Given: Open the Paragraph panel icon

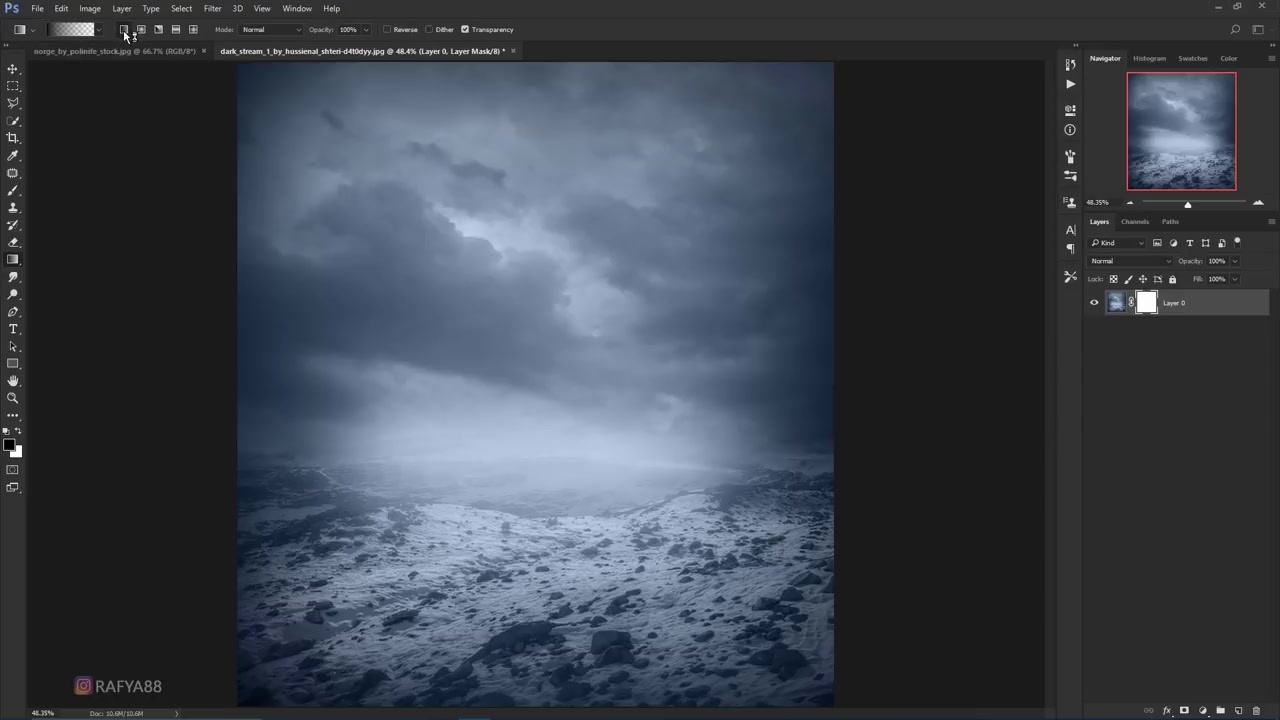Looking at the screenshot, I should pyautogui.click(x=1070, y=248).
